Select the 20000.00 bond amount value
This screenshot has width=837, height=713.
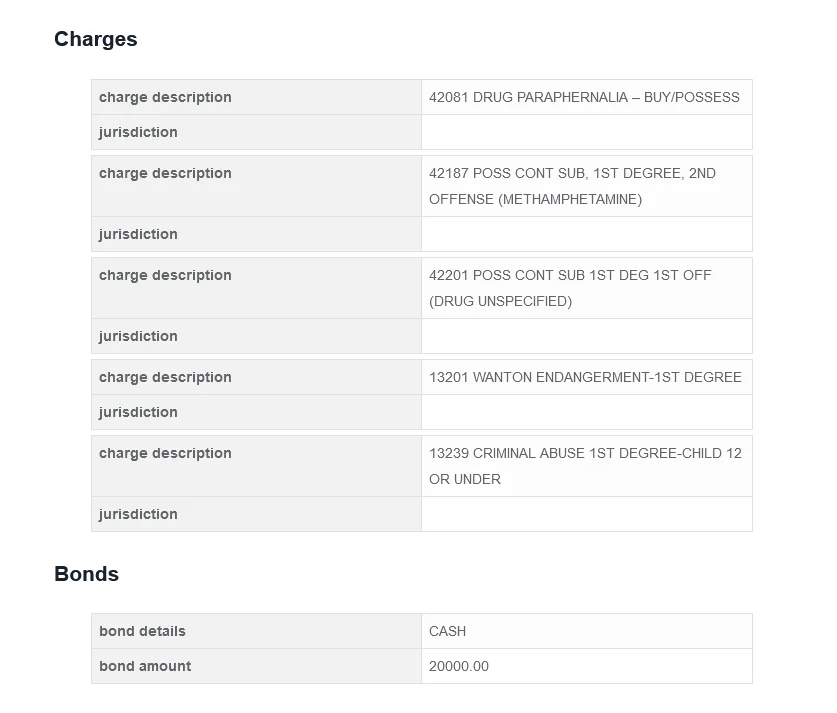(x=459, y=666)
